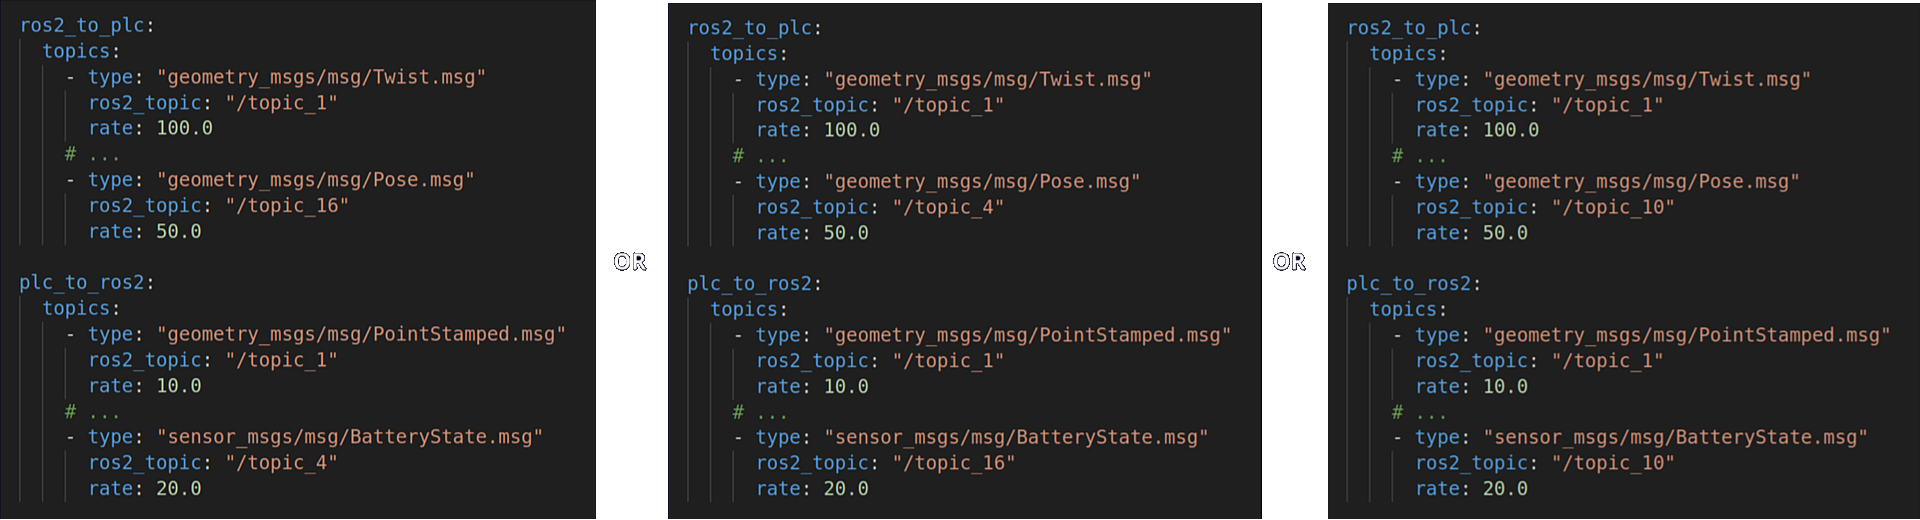Viewport: 1920px width, 520px height.
Task: Click "/topic_4" string in the left code panel
Action: 281,463
